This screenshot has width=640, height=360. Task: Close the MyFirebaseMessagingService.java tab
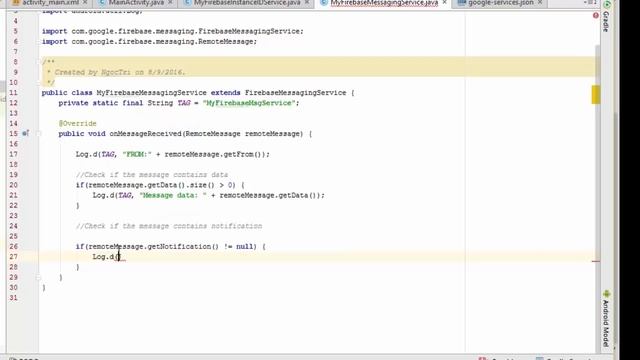coord(444,2)
